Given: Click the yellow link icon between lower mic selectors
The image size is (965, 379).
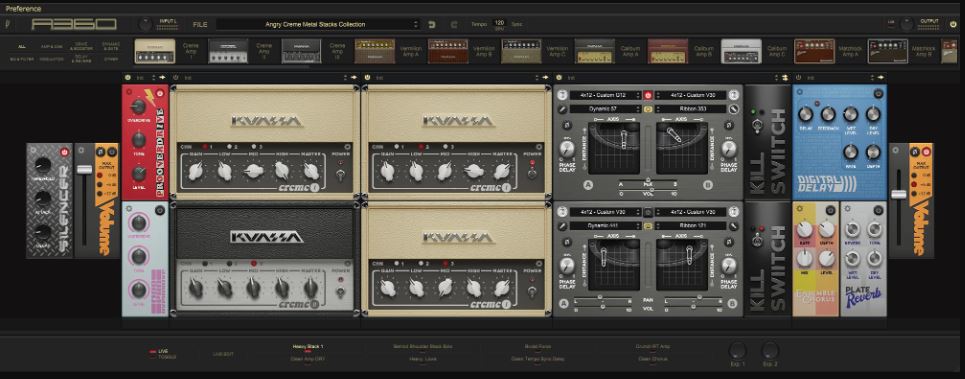Looking at the screenshot, I should (x=648, y=225).
